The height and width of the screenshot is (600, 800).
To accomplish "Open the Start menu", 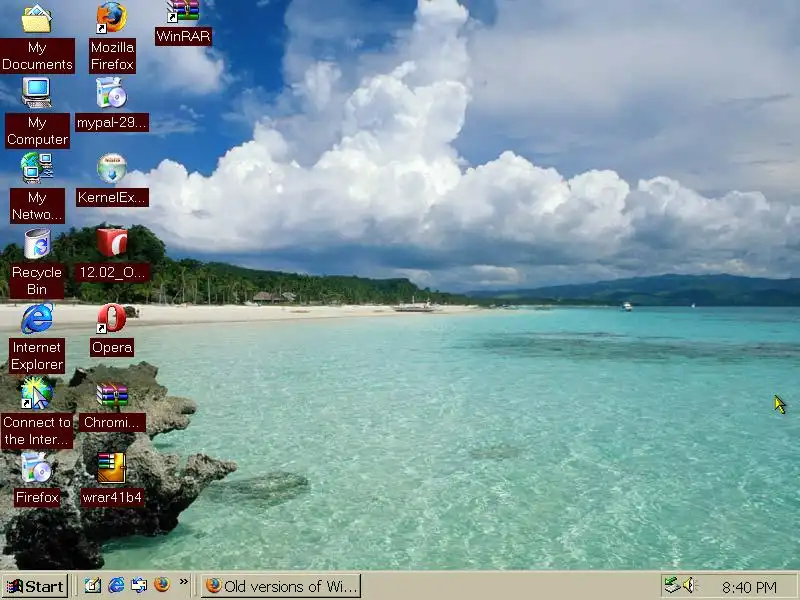I will (x=35, y=586).
